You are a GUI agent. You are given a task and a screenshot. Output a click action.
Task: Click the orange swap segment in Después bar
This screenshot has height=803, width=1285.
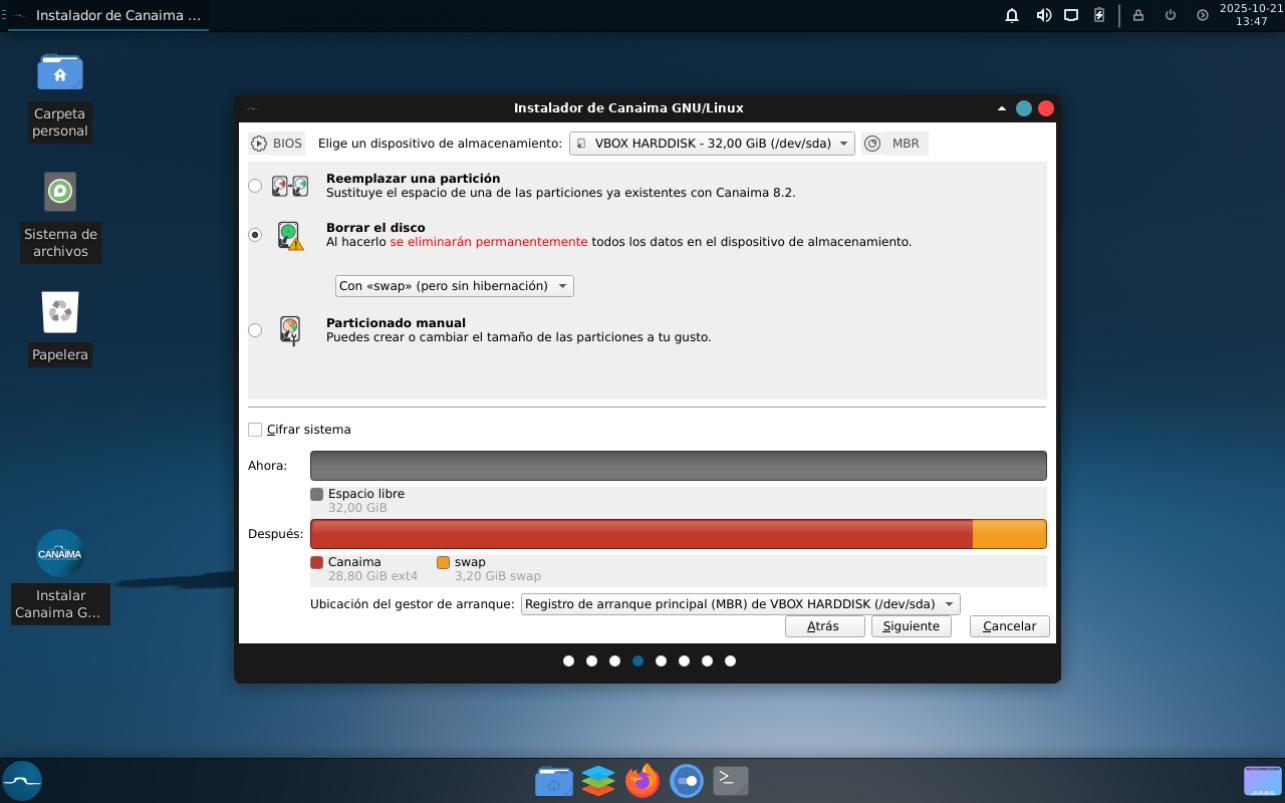(x=1009, y=534)
